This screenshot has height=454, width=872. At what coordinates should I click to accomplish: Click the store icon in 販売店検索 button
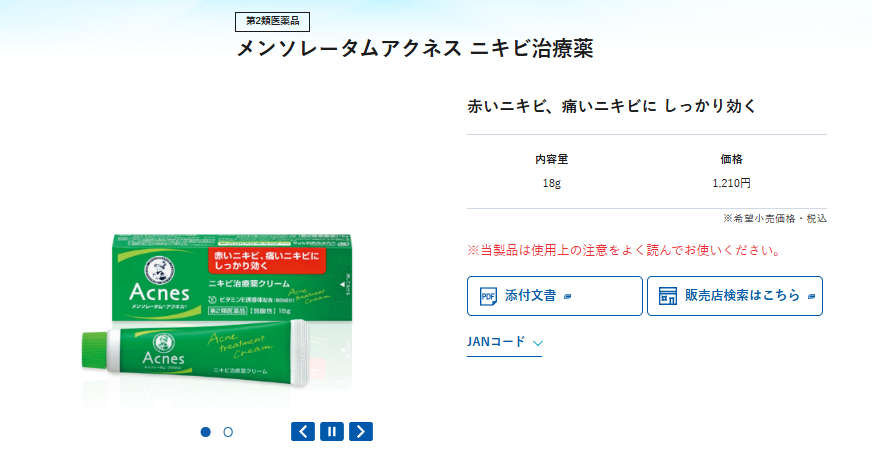pos(667,296)
